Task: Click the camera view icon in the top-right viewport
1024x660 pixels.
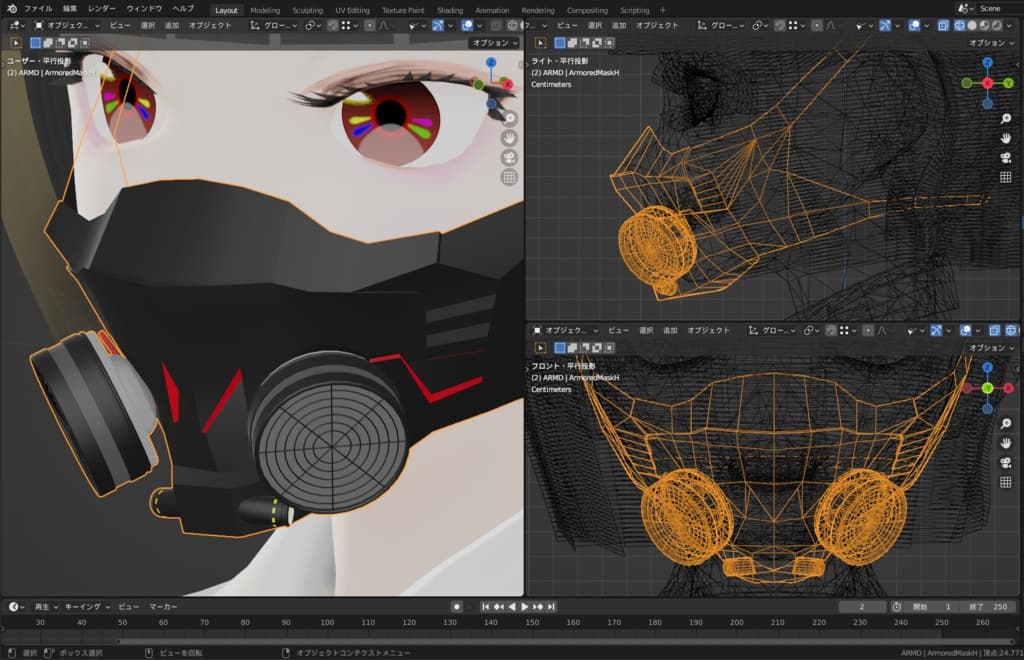Action: [1005, 157]
